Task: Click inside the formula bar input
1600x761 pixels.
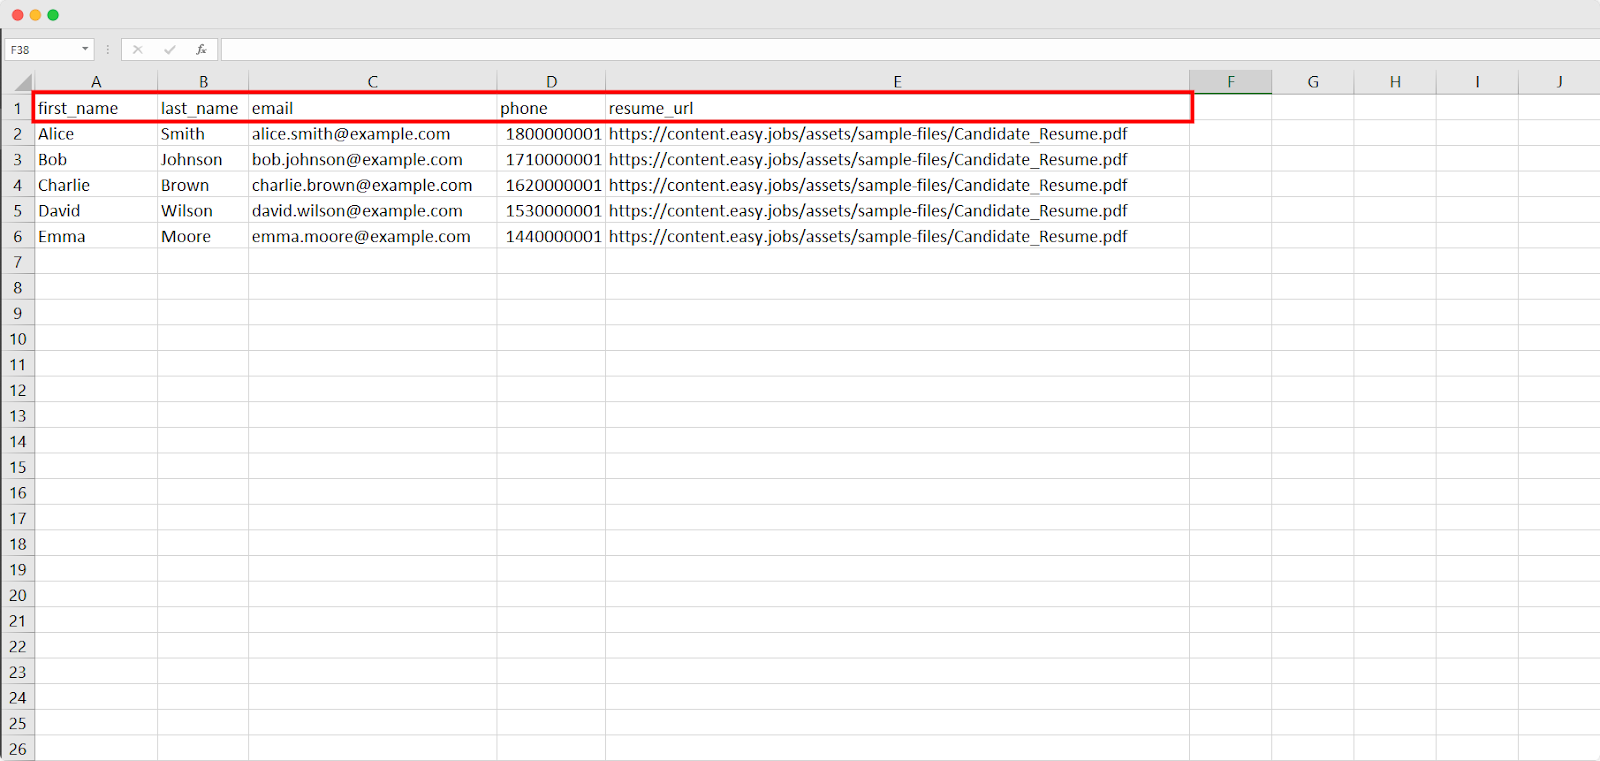Action: click(900, 49)
